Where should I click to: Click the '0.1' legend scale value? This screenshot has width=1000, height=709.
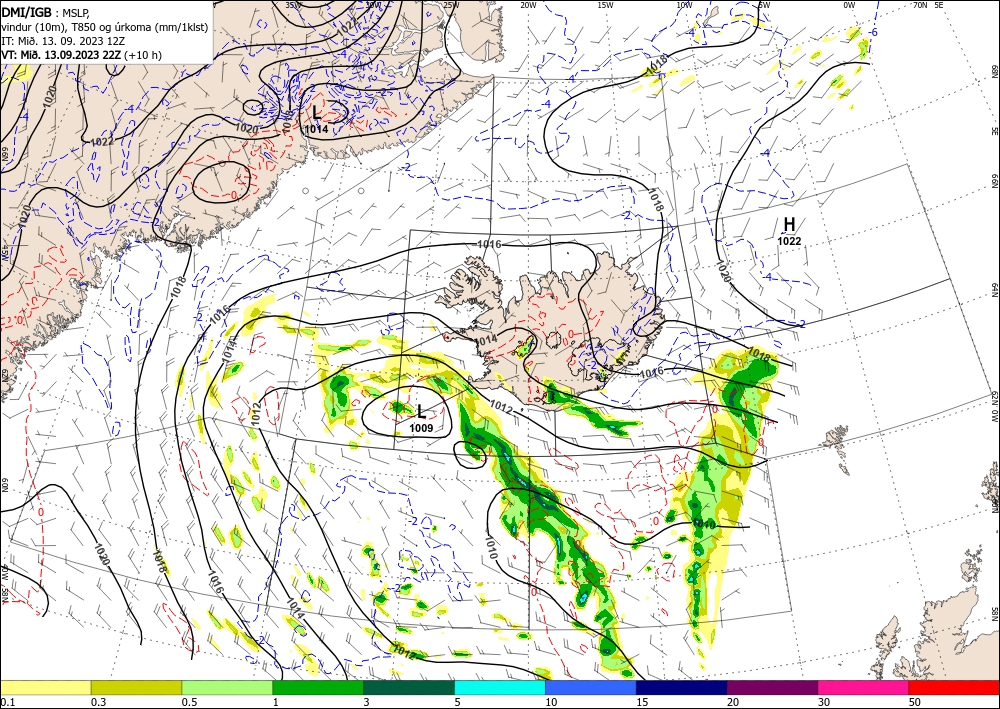click(7, 702)
